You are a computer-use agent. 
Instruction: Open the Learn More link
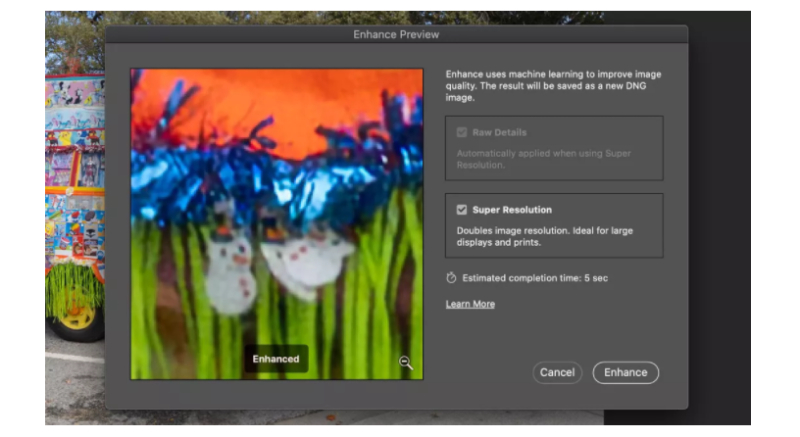pos(469,304)
